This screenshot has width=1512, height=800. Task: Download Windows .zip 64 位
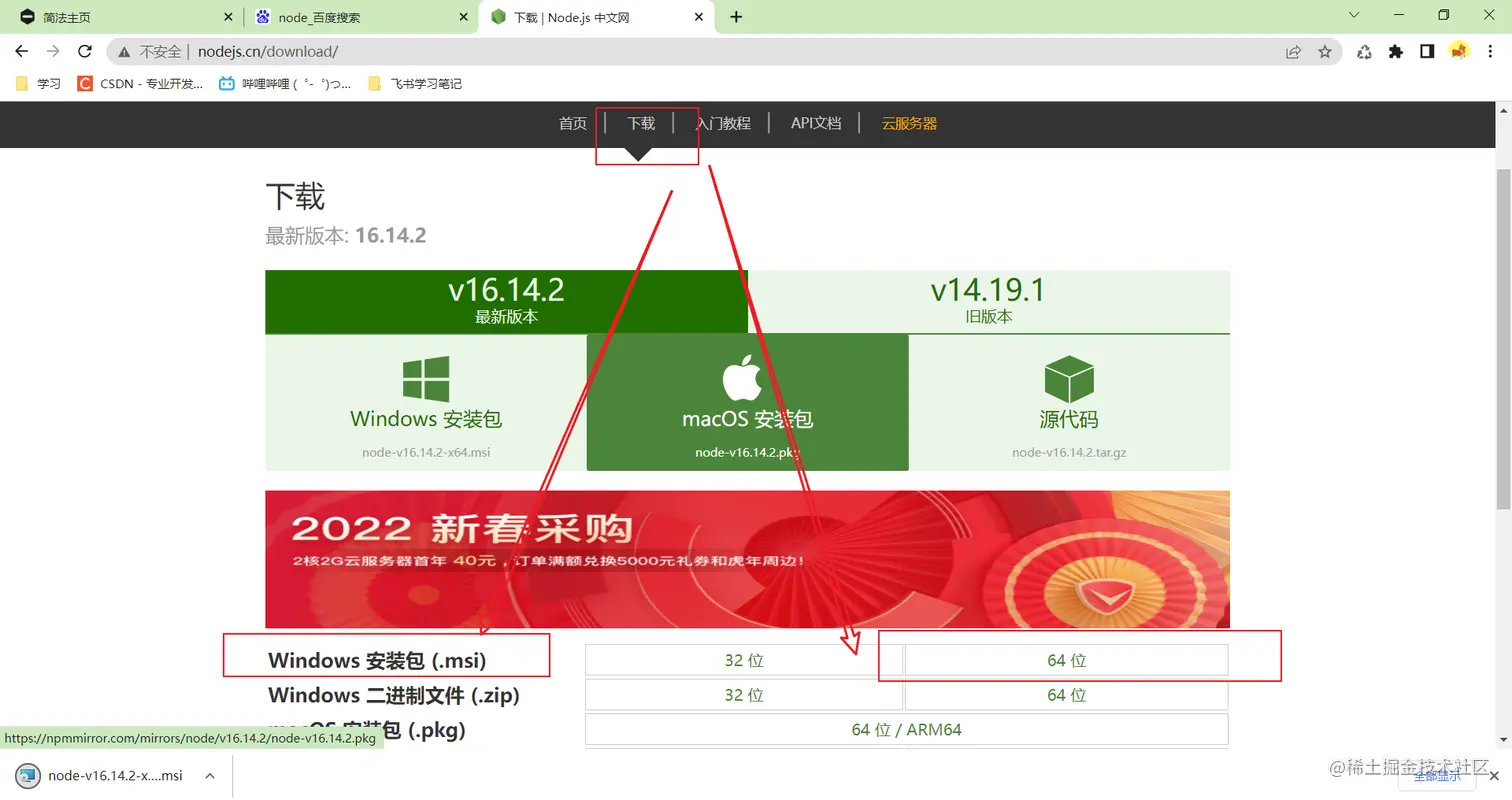tap(1066, 695)
